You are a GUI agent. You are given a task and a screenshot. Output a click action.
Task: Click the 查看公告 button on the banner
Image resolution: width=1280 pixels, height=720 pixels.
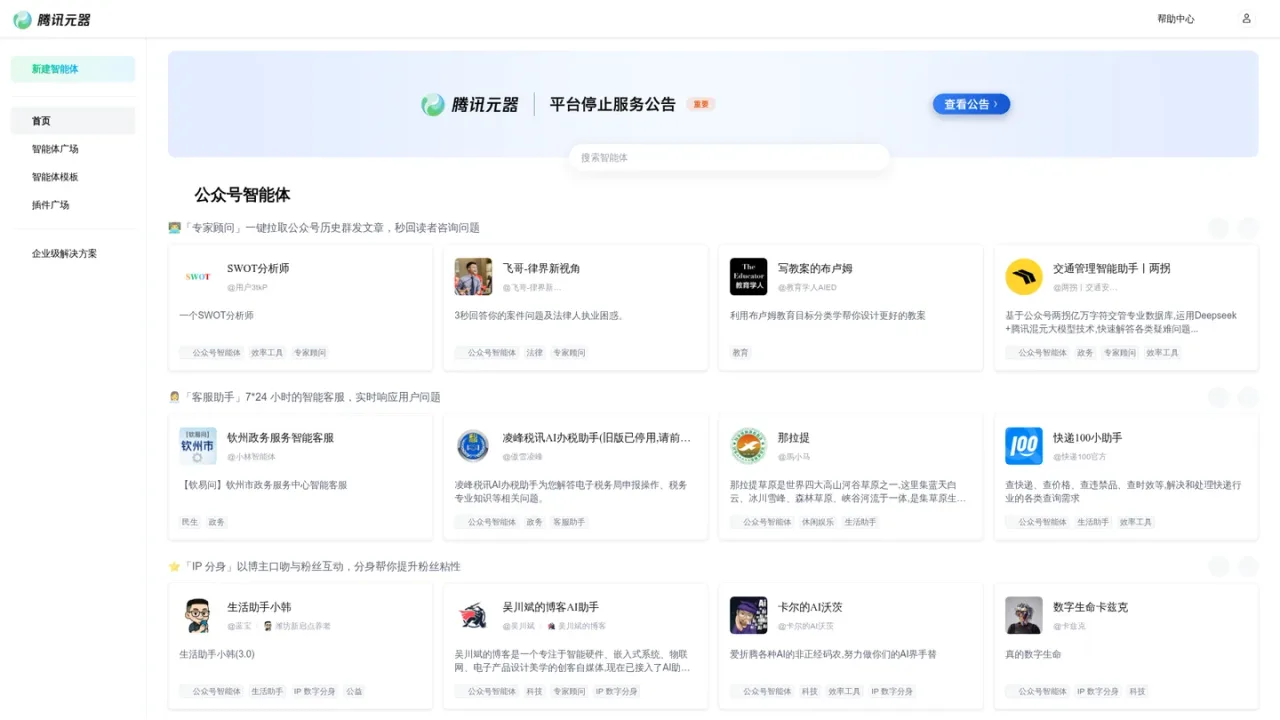point(971,104)
